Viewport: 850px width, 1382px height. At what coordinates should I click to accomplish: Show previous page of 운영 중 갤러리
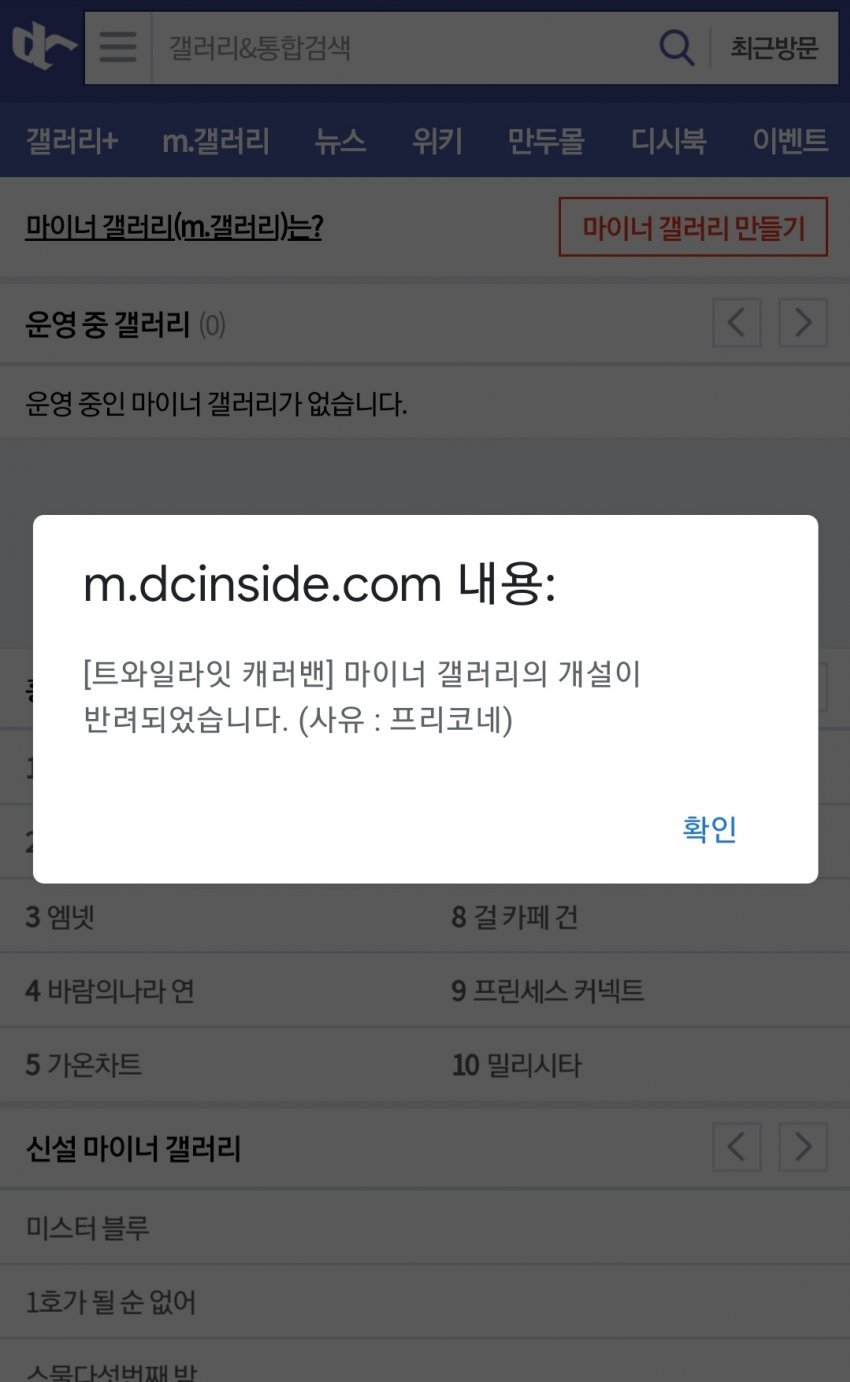pyautogui.click(x=737, y=323)
